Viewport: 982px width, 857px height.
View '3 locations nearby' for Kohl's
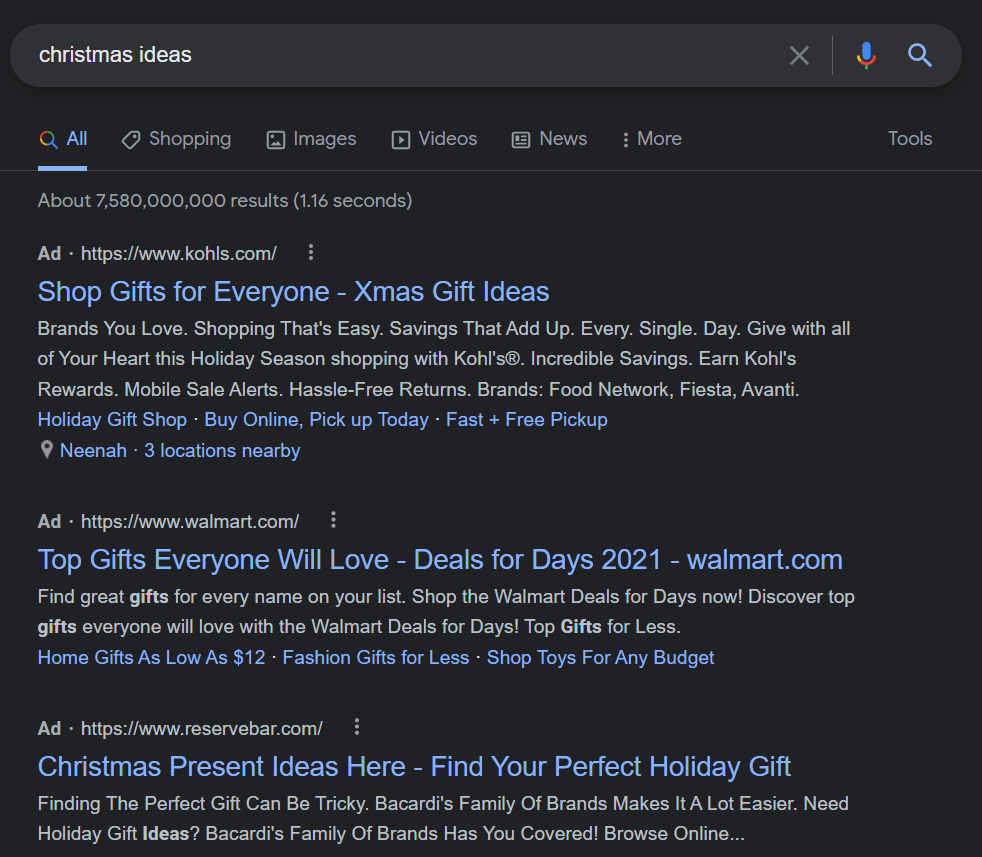point(222,450)
